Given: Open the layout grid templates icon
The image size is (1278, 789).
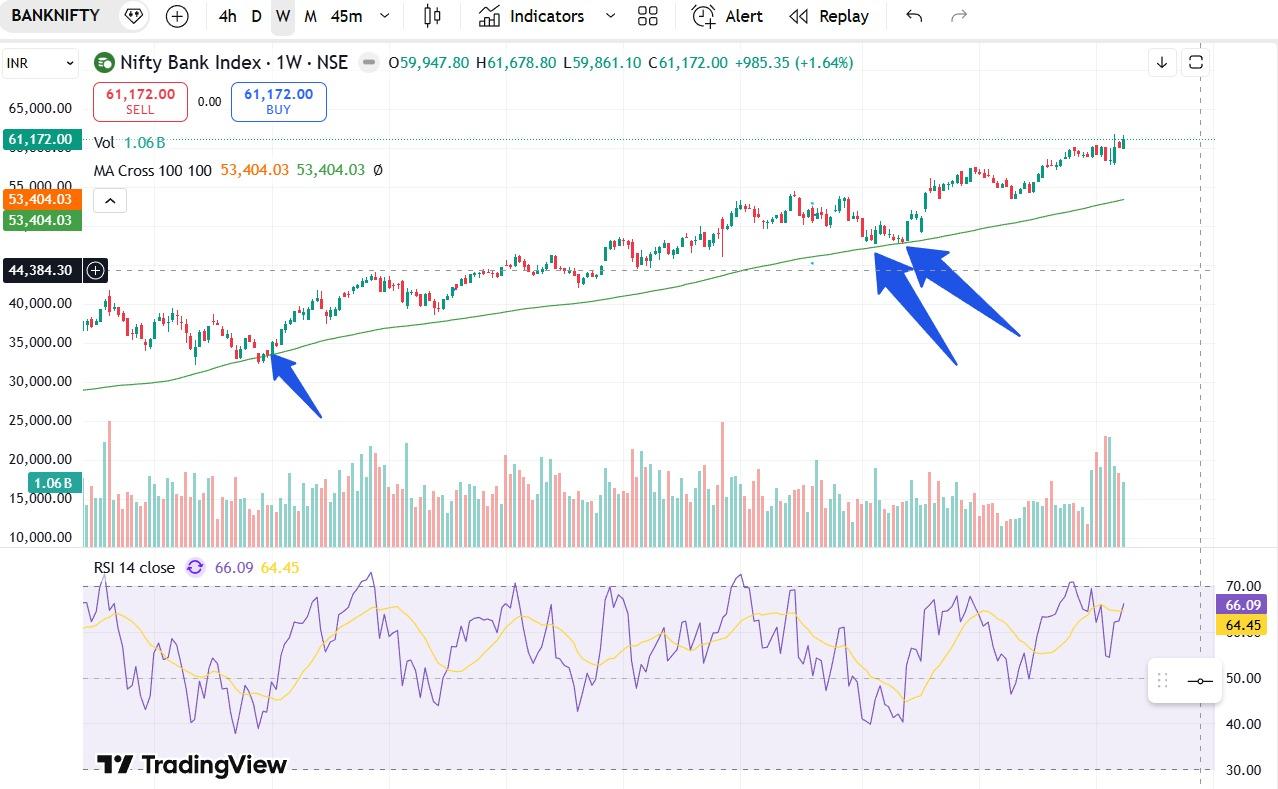Looking at the screenshot, I should (648, 16).
